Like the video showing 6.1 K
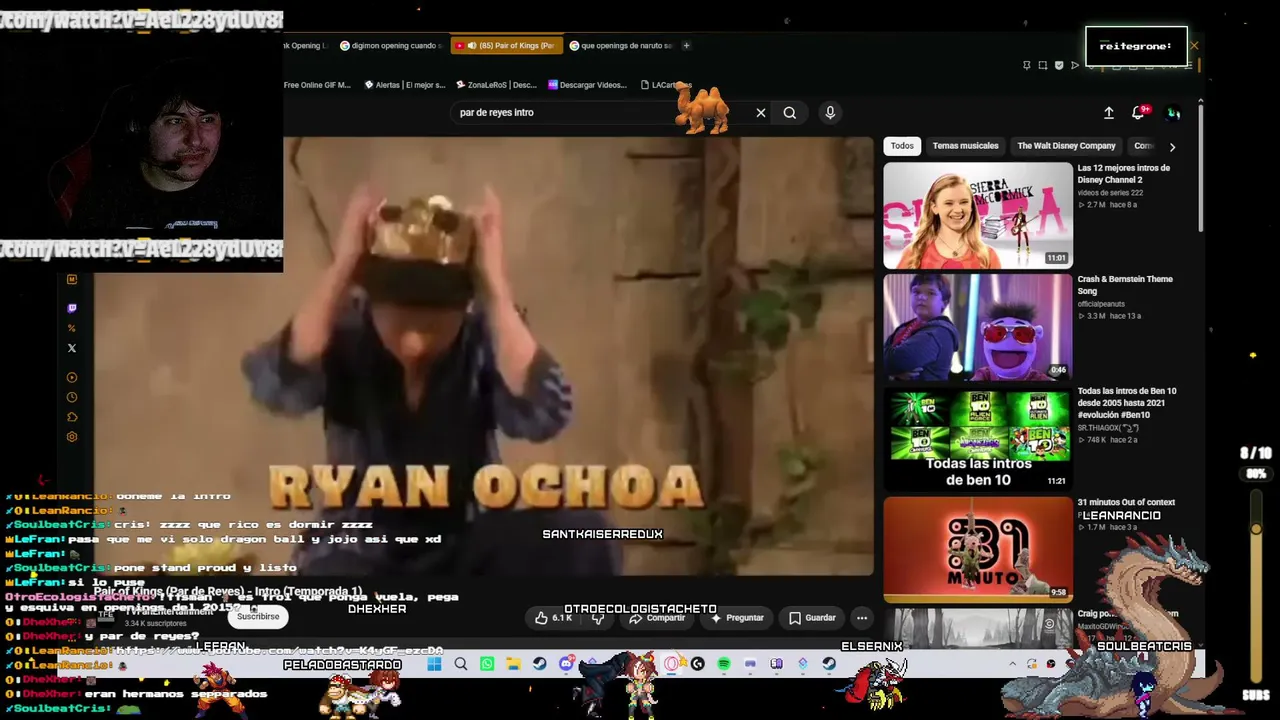1280x720 pixels. tap(553, 618)
